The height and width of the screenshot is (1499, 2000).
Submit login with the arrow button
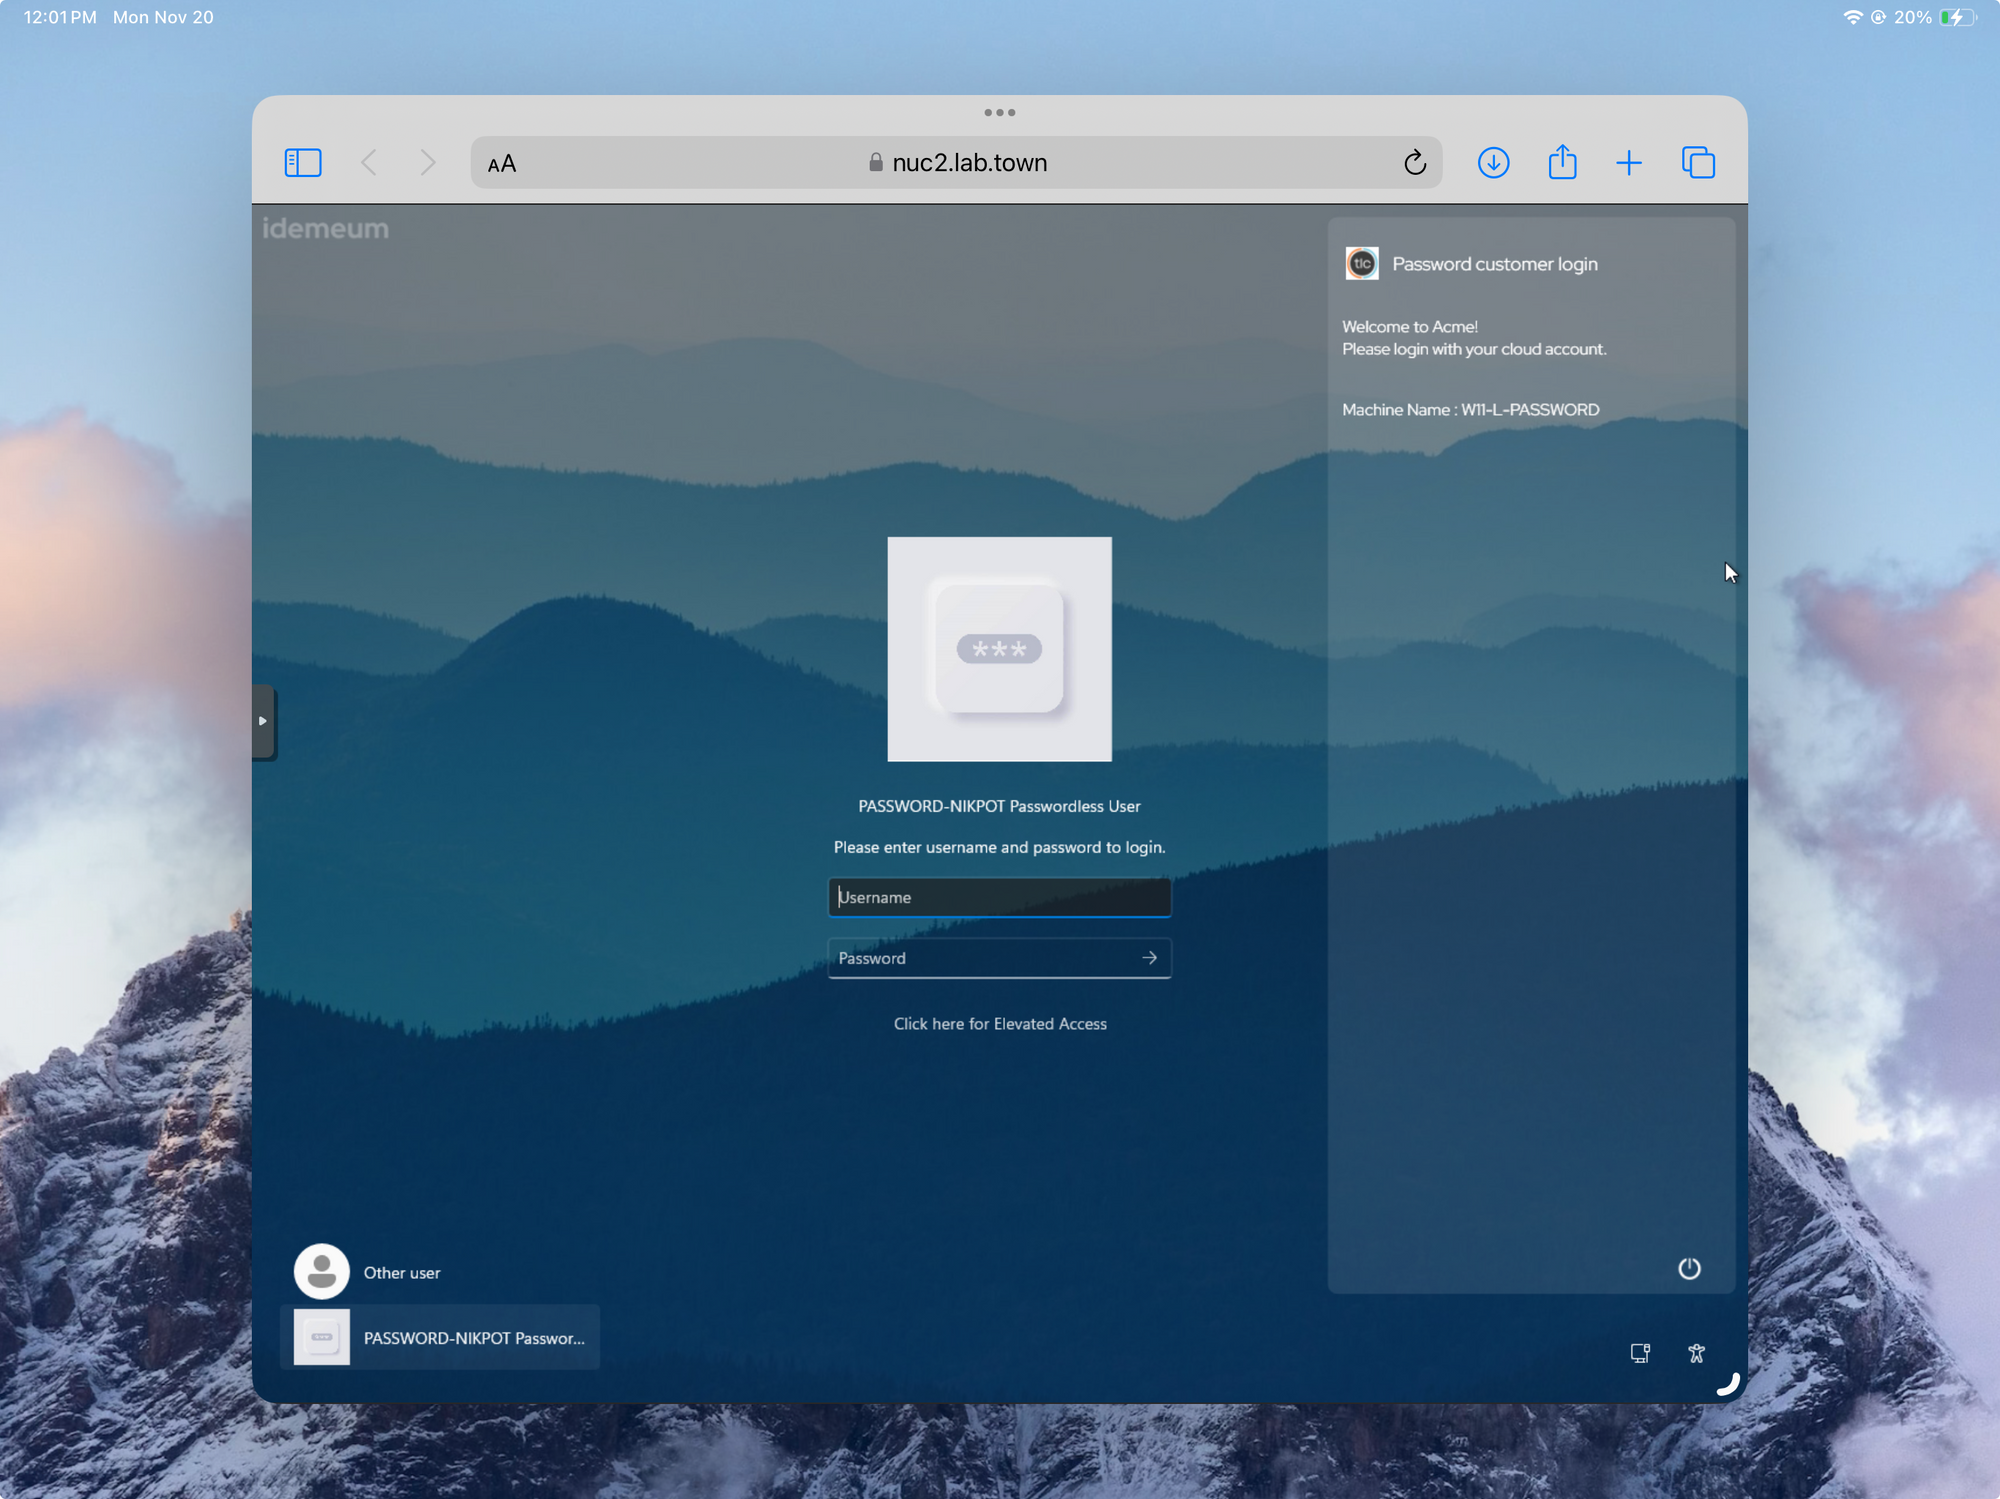tap(1149, 958)
